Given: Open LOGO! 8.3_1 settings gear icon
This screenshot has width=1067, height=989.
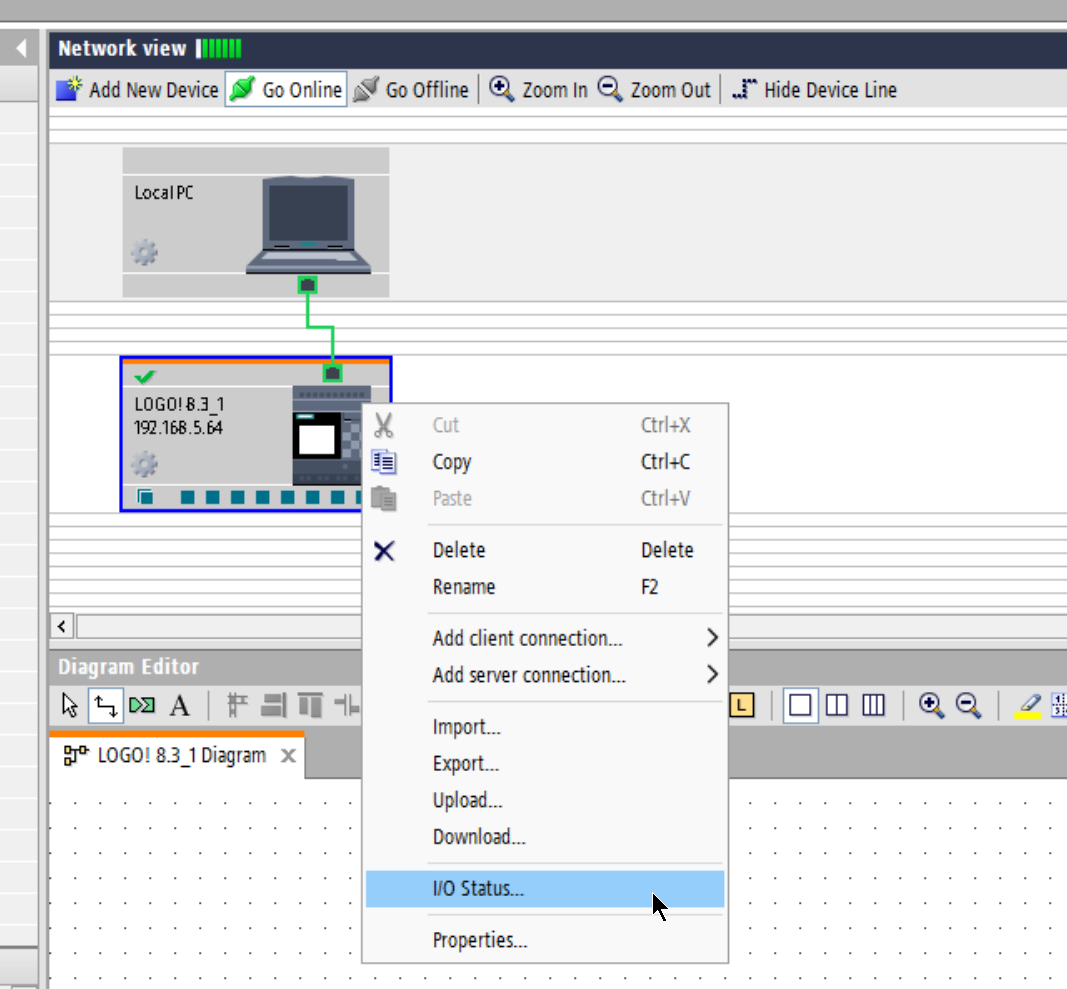Looking at the screenshot, I should coord(144,464).
